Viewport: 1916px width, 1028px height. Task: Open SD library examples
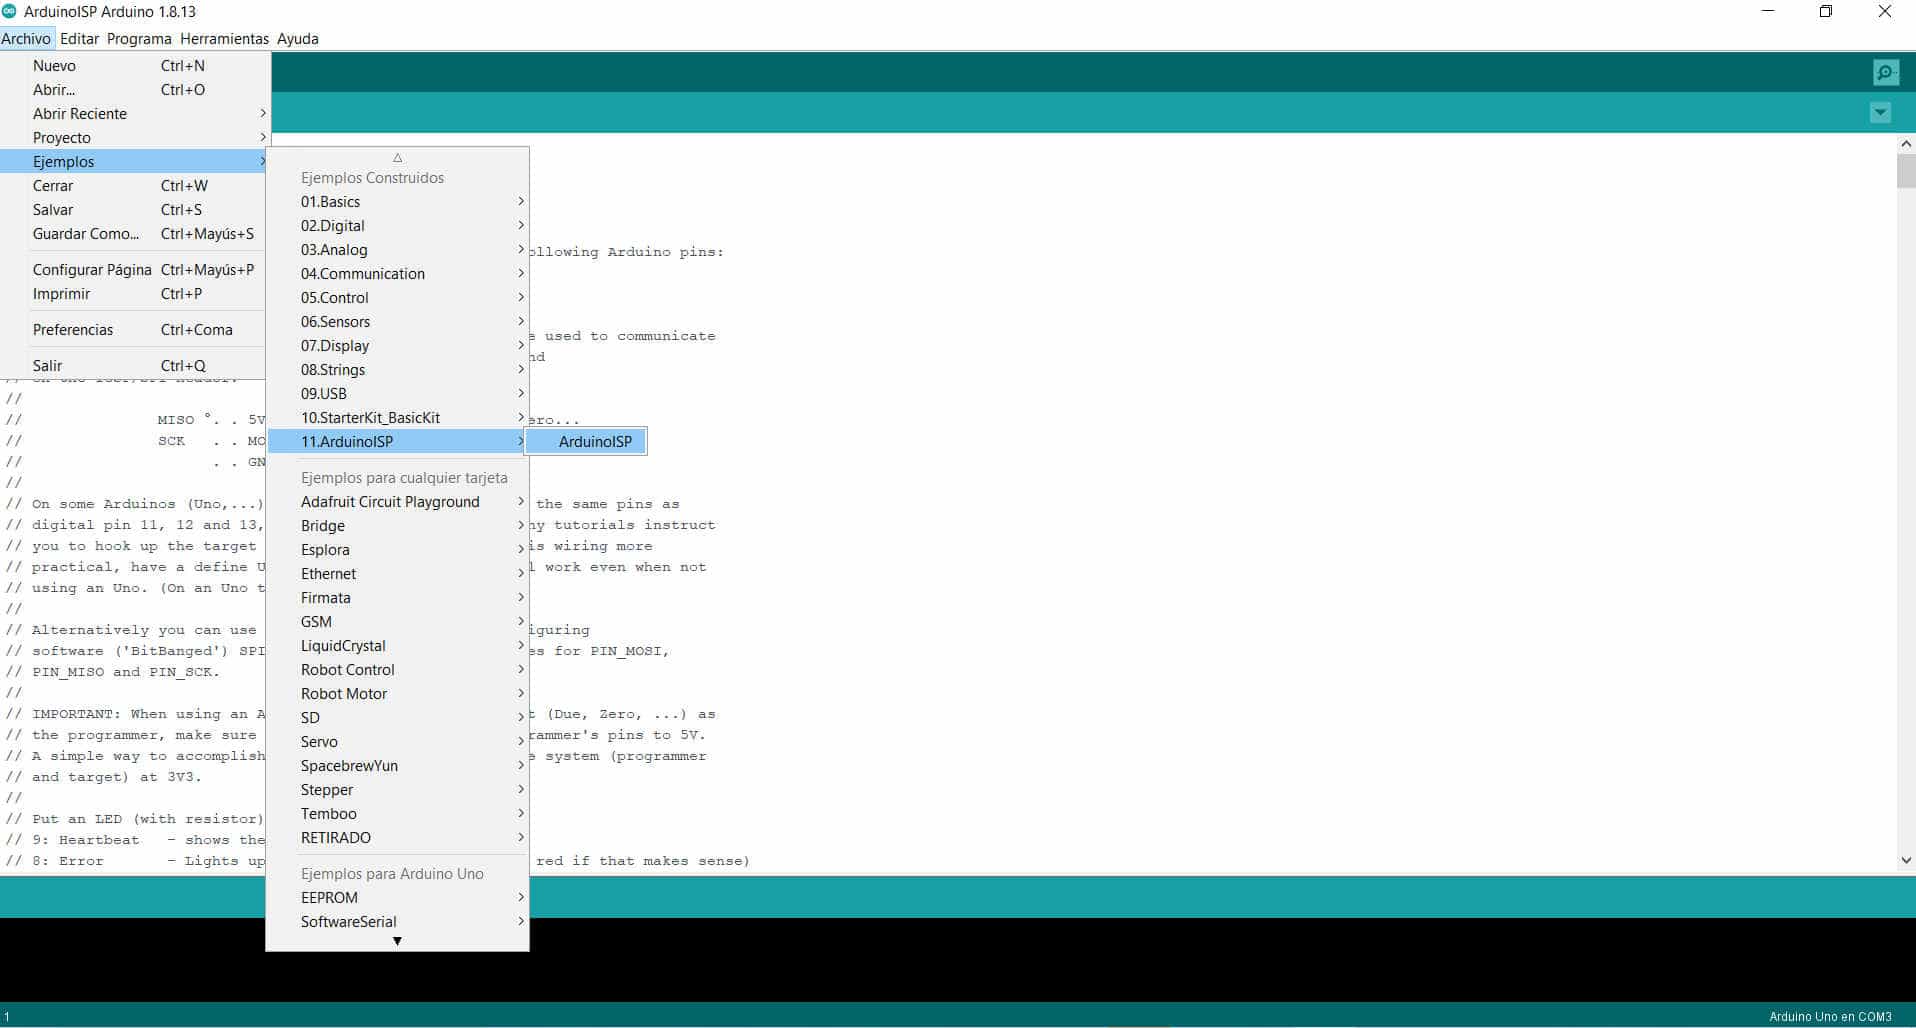click(x=397, y=718)
